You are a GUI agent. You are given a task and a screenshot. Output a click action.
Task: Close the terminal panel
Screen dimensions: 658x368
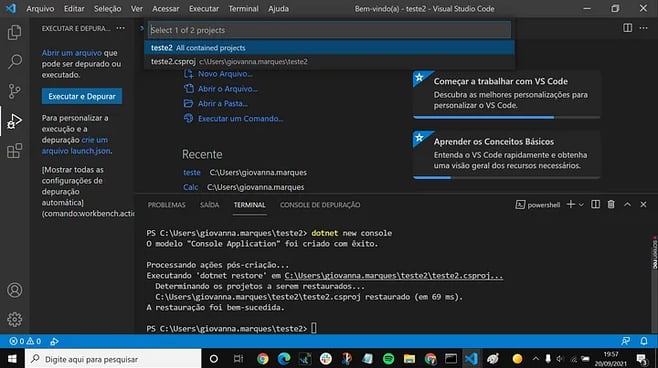(x=643, y=204)
